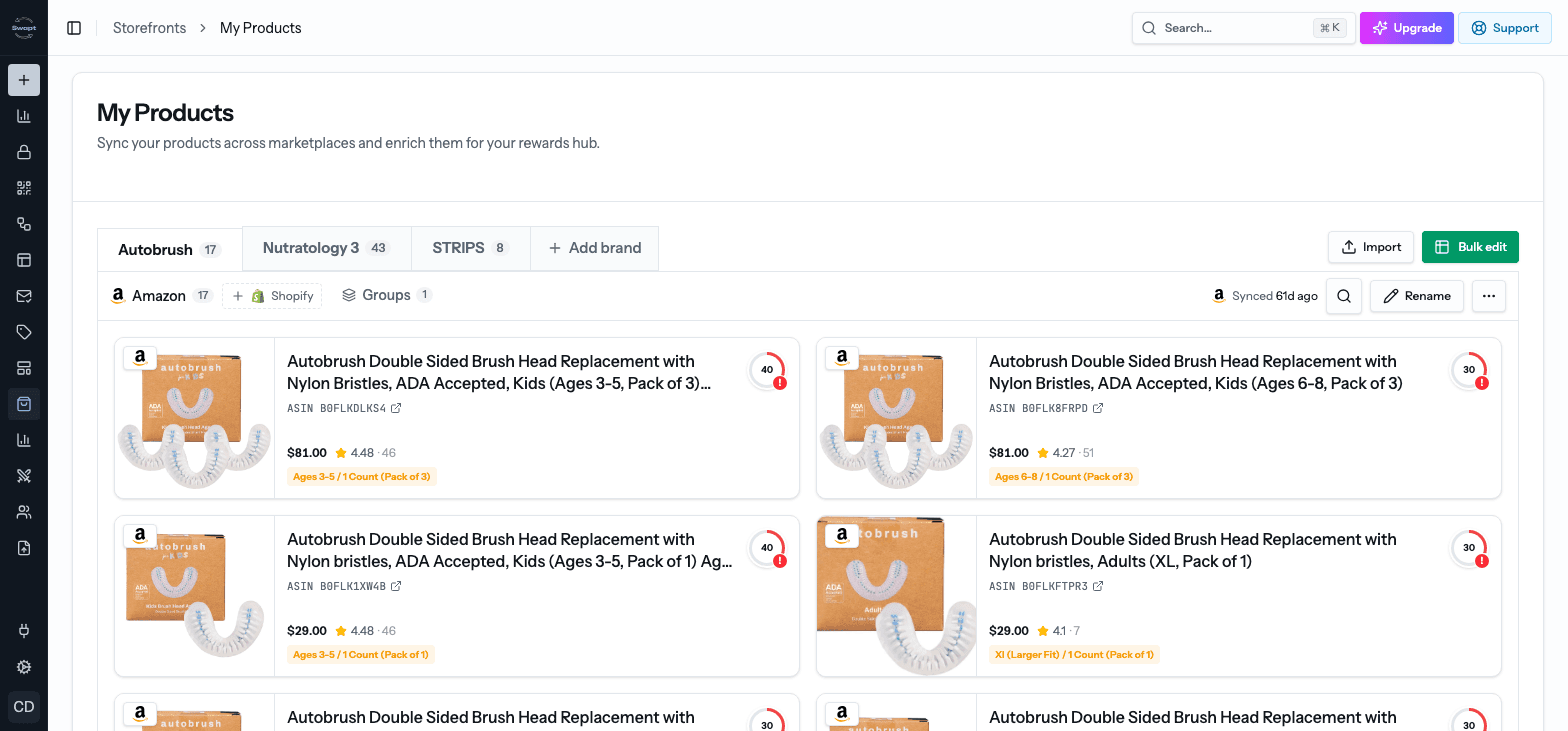Open the plug integrations icon in sidebar
The height and width of the screenshot is (731, 1568).
click(24, 631)
